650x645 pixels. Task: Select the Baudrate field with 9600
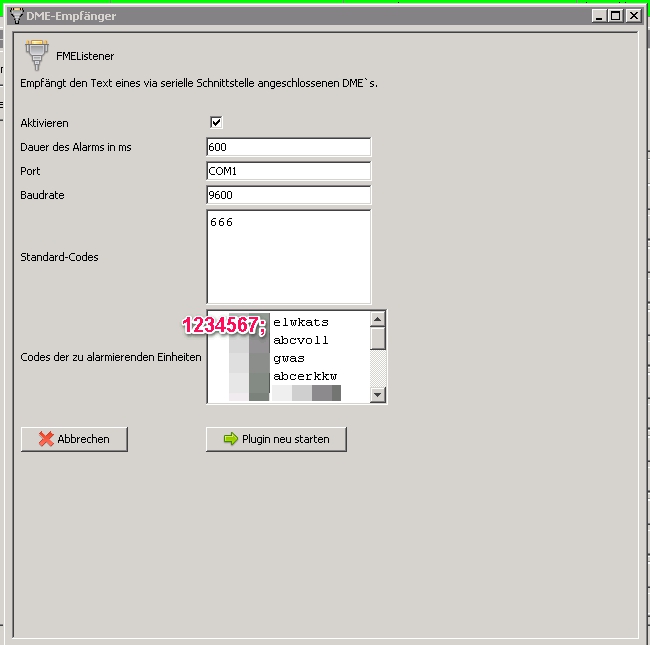[288, 195]
